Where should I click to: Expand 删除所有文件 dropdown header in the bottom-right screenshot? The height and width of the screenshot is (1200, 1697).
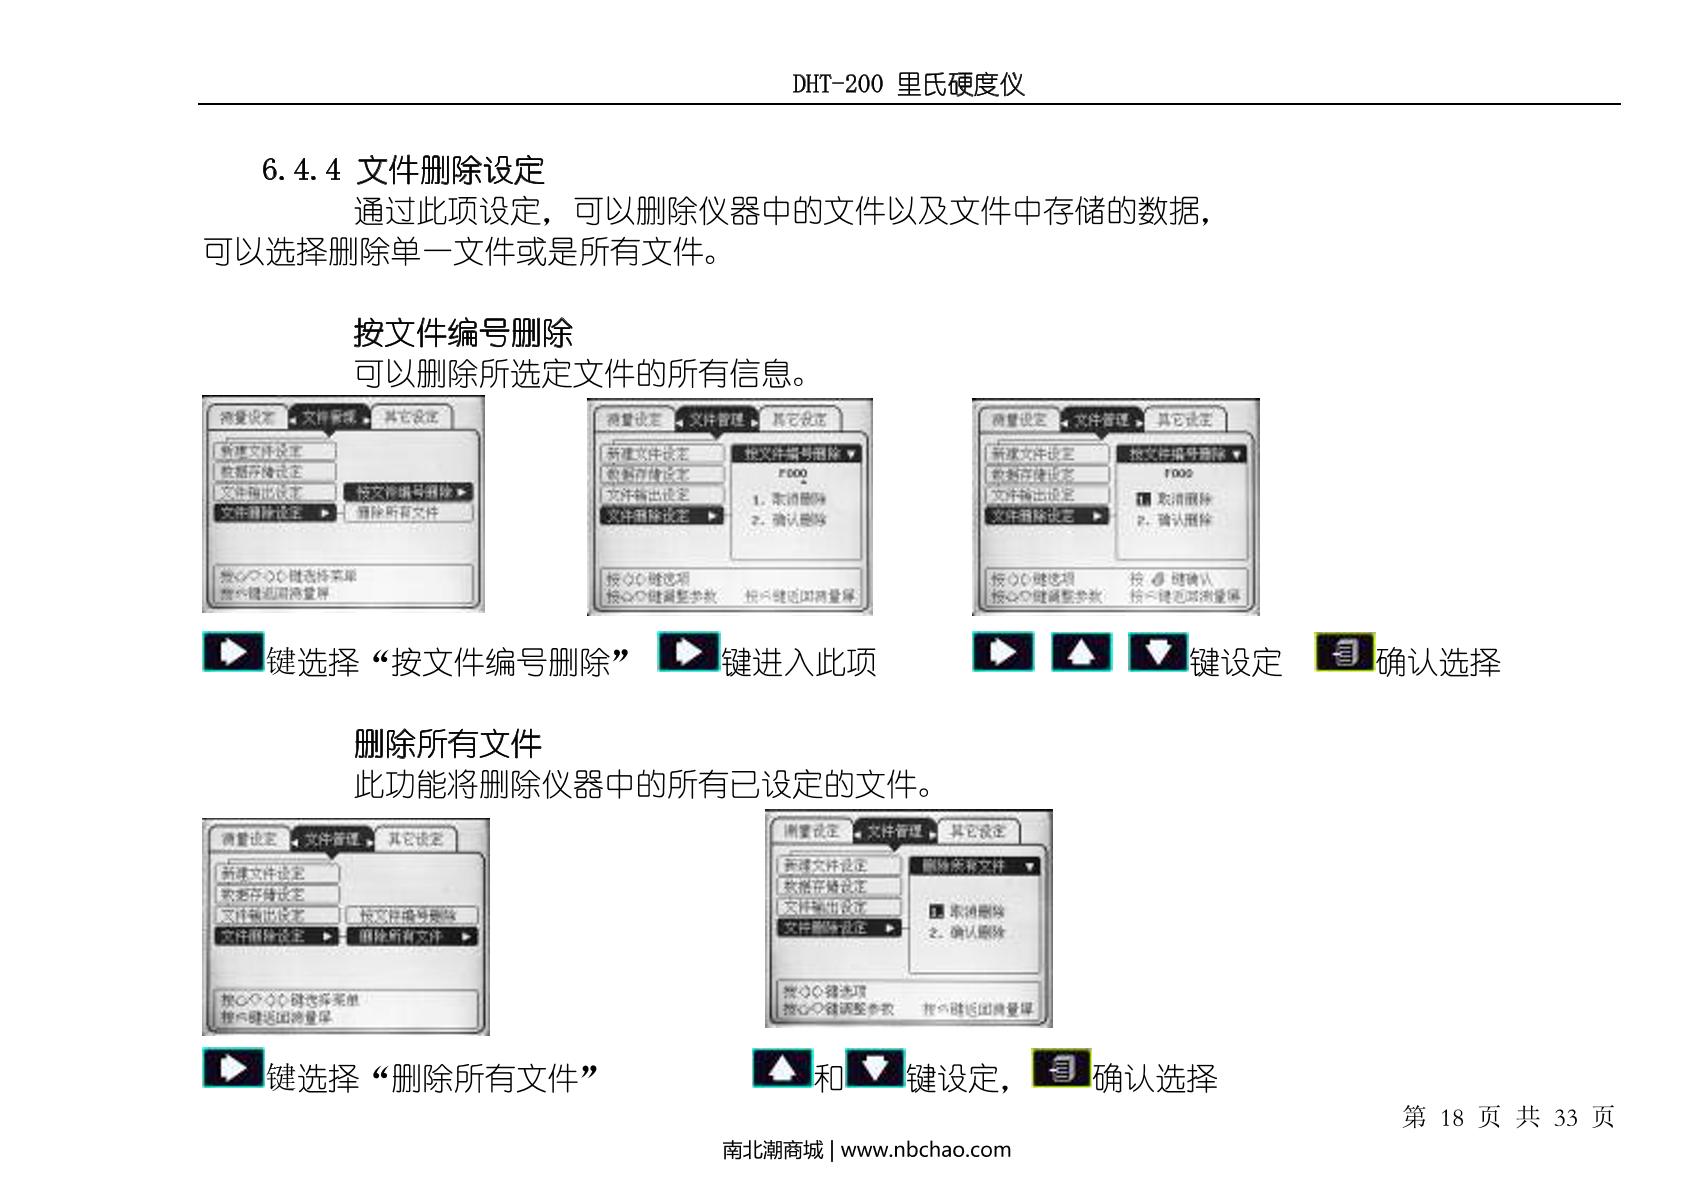tap(973, 866)
